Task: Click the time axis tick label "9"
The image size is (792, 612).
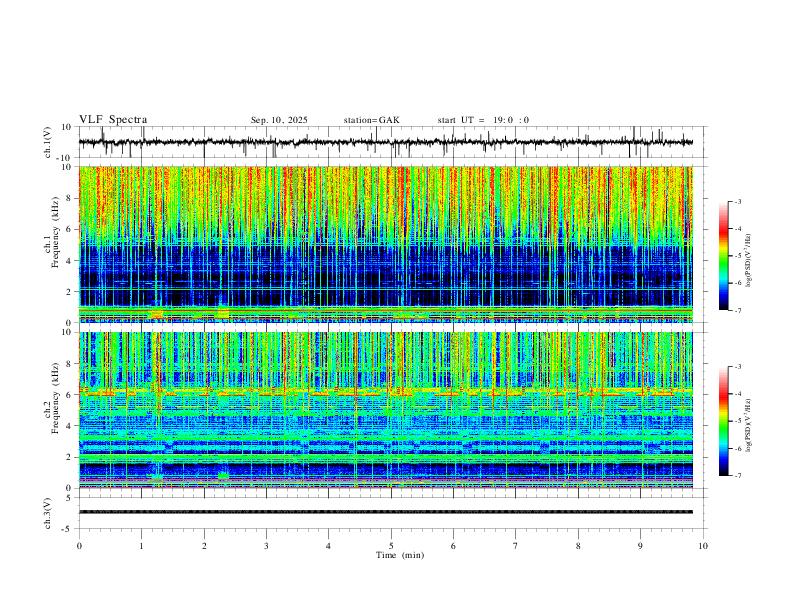Action: 640,546
